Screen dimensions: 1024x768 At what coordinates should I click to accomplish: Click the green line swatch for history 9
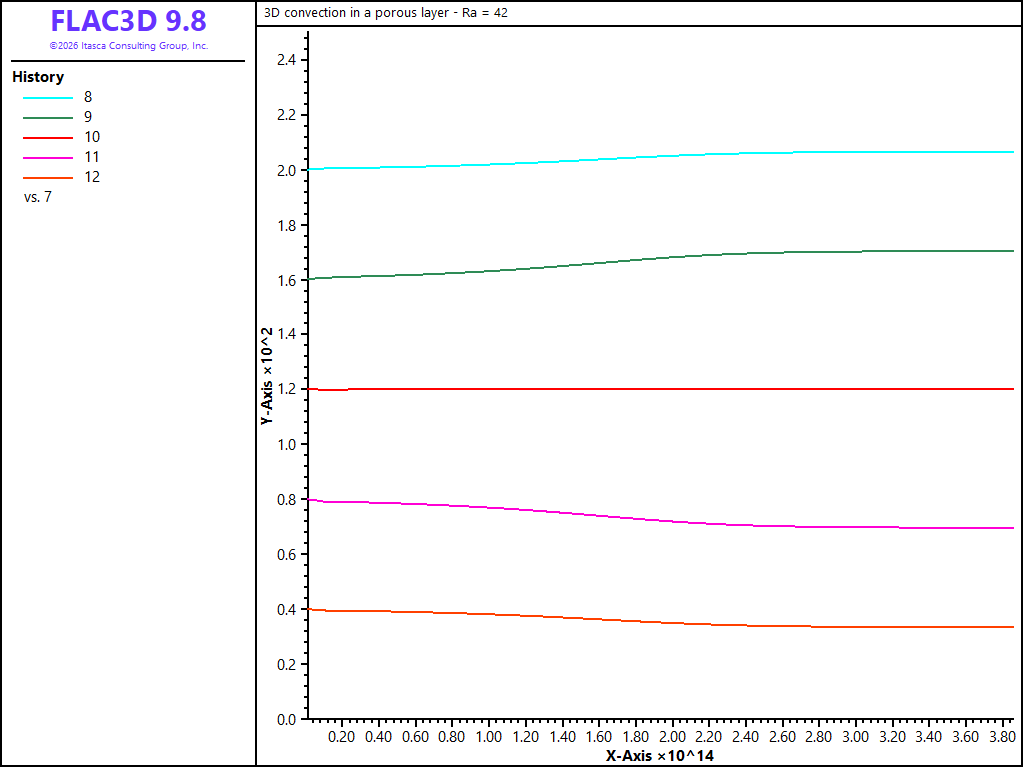pos(48,118)
